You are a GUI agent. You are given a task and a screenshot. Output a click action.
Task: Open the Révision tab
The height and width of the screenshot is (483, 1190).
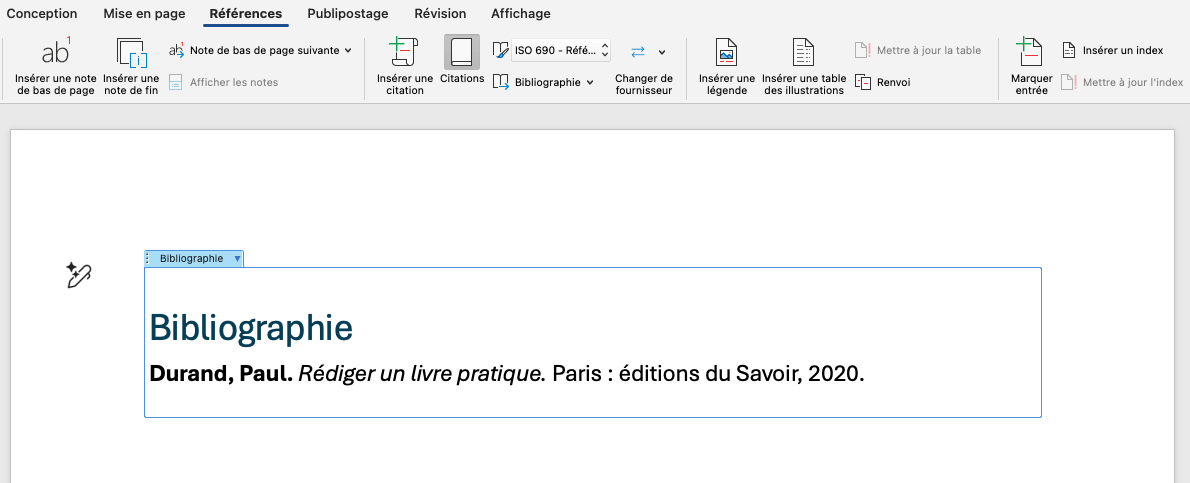[440, 13]
